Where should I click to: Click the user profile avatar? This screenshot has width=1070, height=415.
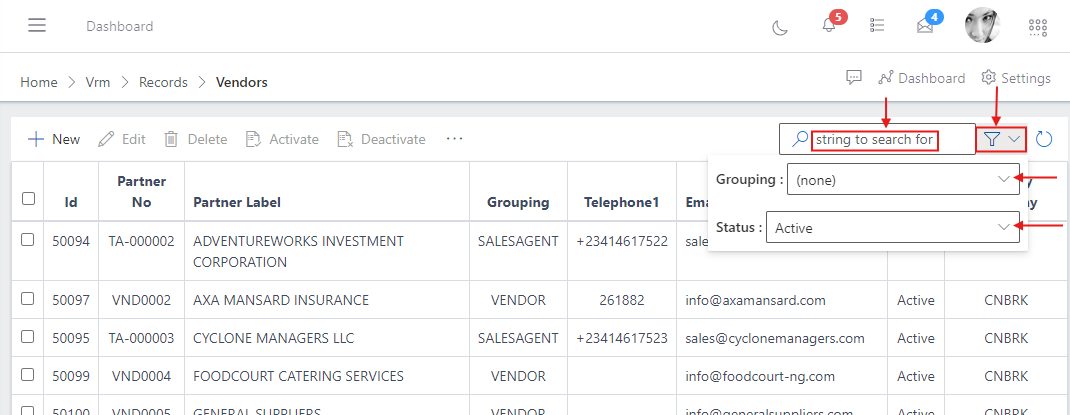(982, 26)
